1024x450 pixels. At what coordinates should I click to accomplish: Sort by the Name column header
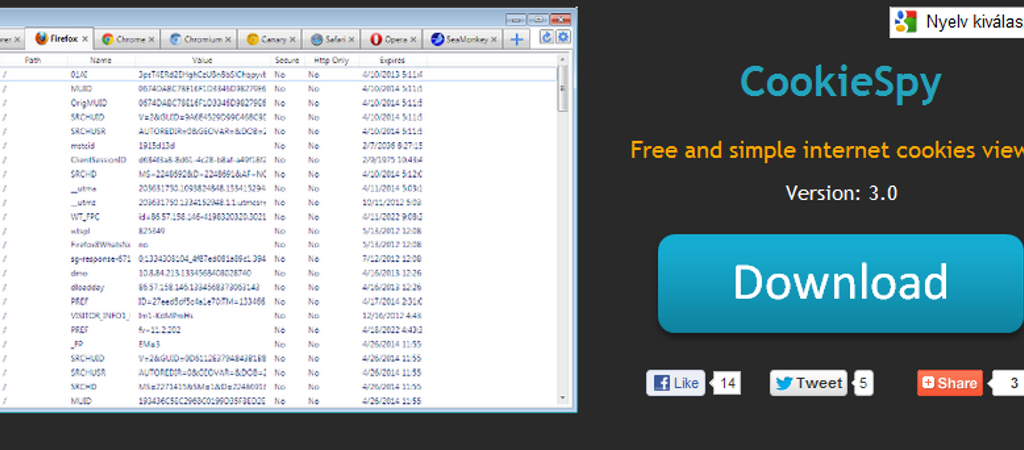(101, 60)
